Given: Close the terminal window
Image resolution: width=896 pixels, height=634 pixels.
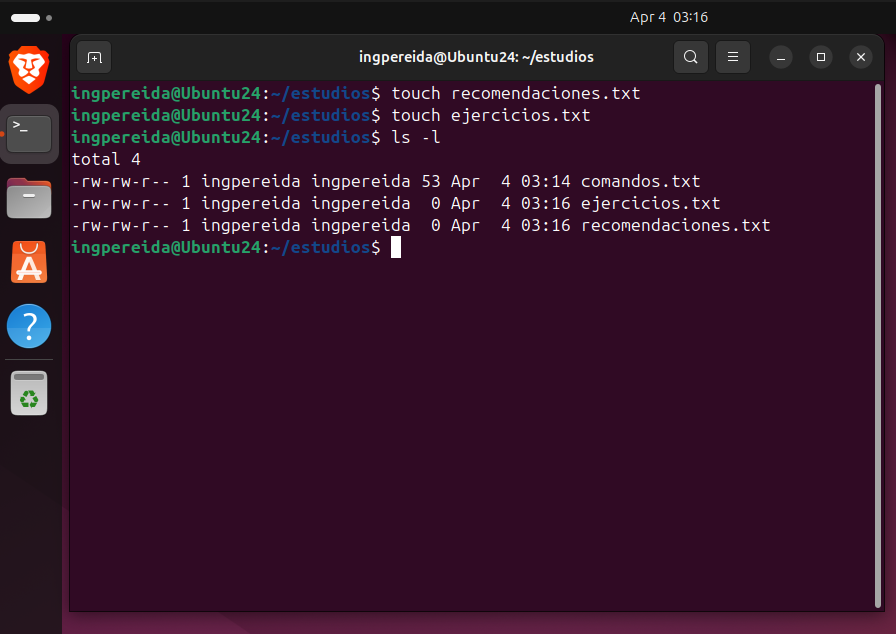Looking at the screenshot, I should 861,57.
